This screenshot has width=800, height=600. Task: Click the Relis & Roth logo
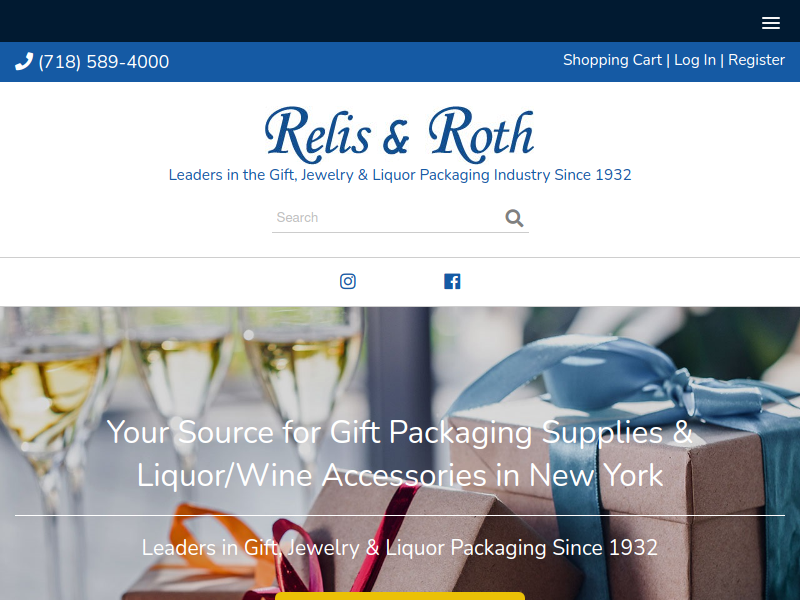399,135
